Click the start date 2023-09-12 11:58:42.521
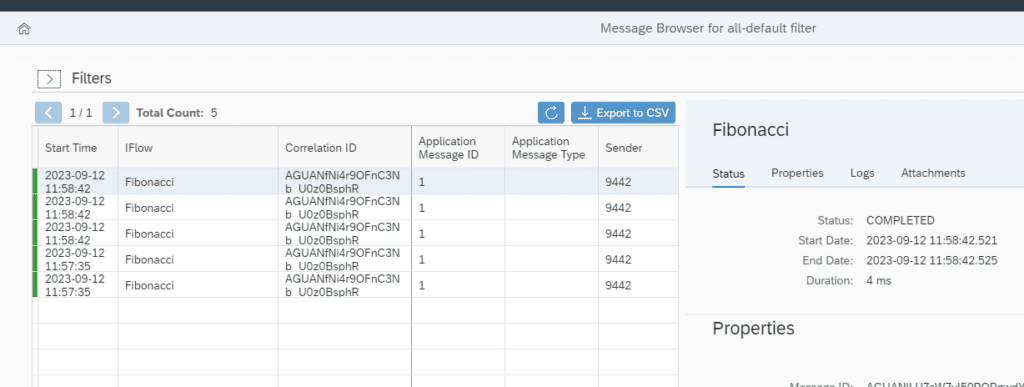The image size is (1024, 387). [x=932, y=240]
